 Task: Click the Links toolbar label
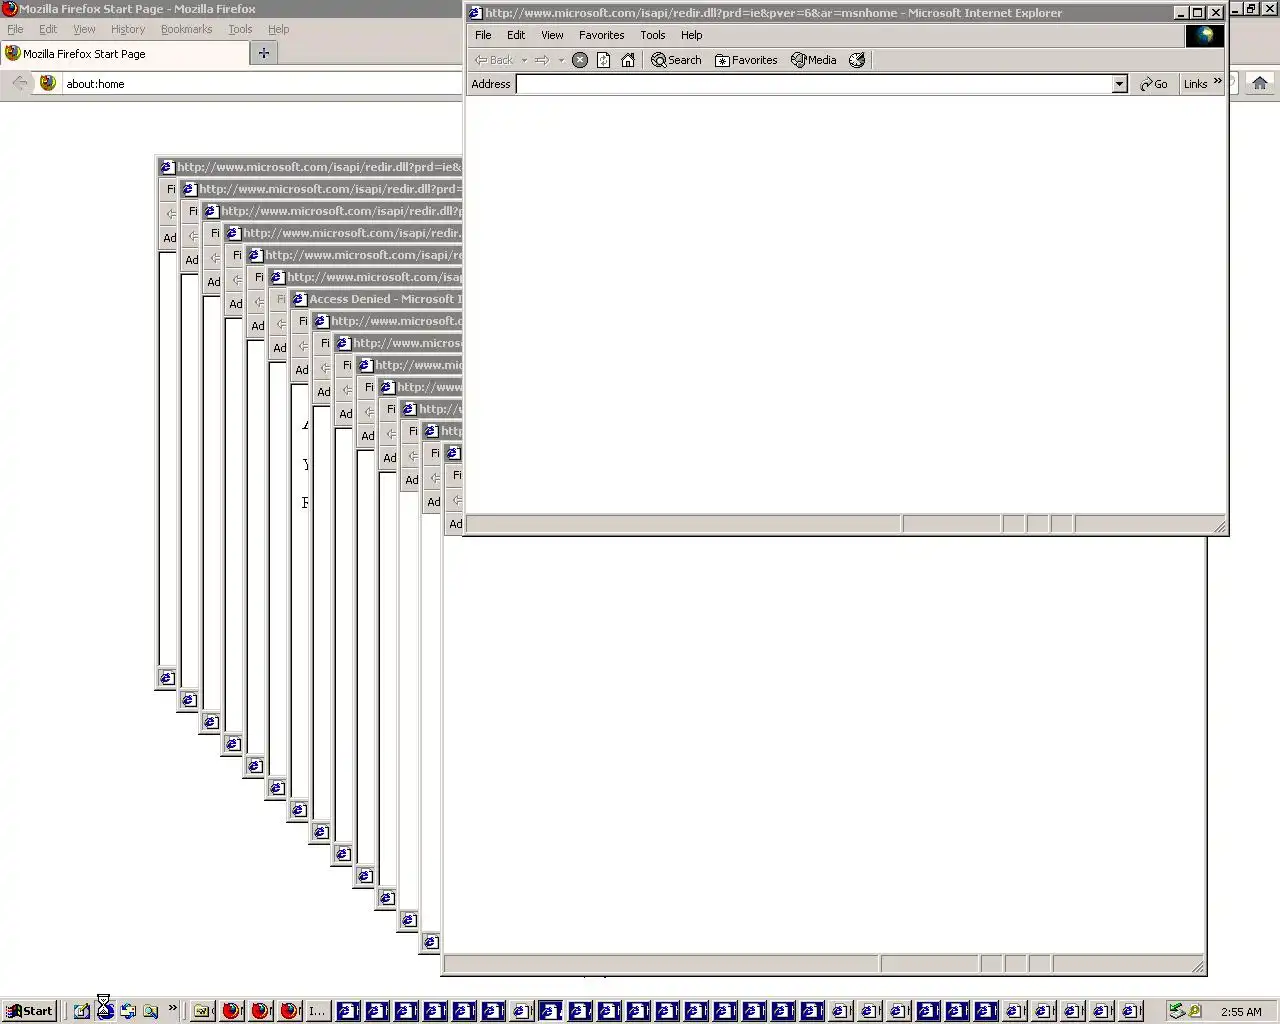(x=1195, y=84)
